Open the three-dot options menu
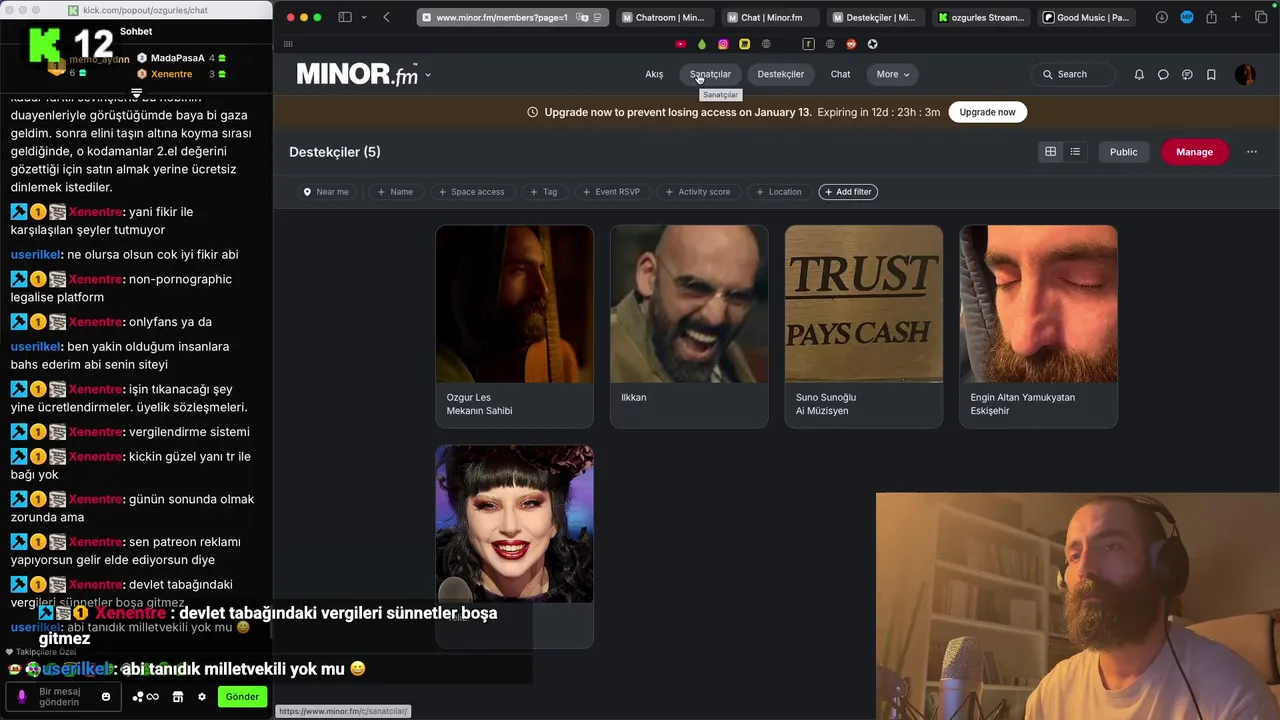 [x=1252, y=152]
